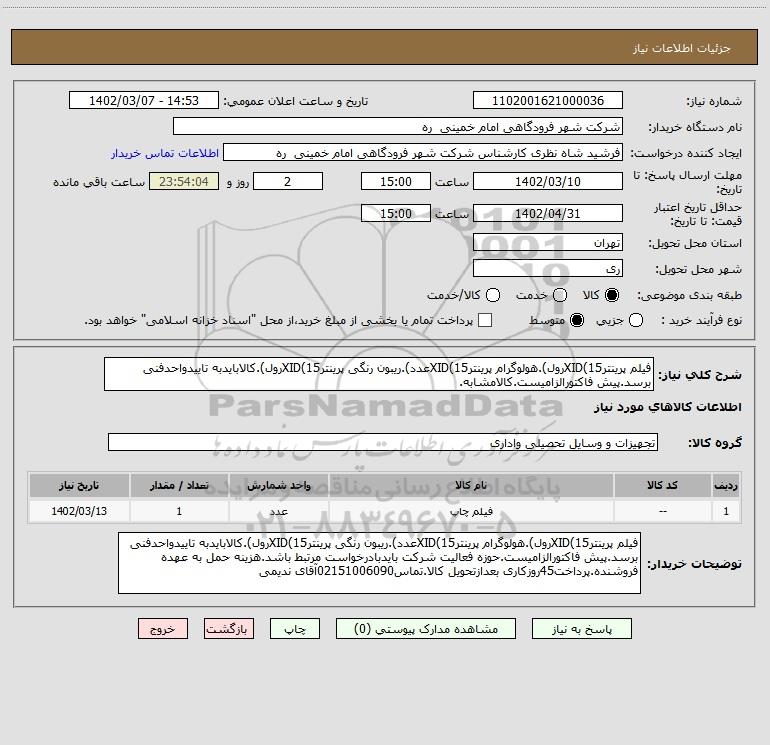This screenshot has height=745, width=770.
Task: Click the توضیحات خریدار text area
Action: pos(380,563)
